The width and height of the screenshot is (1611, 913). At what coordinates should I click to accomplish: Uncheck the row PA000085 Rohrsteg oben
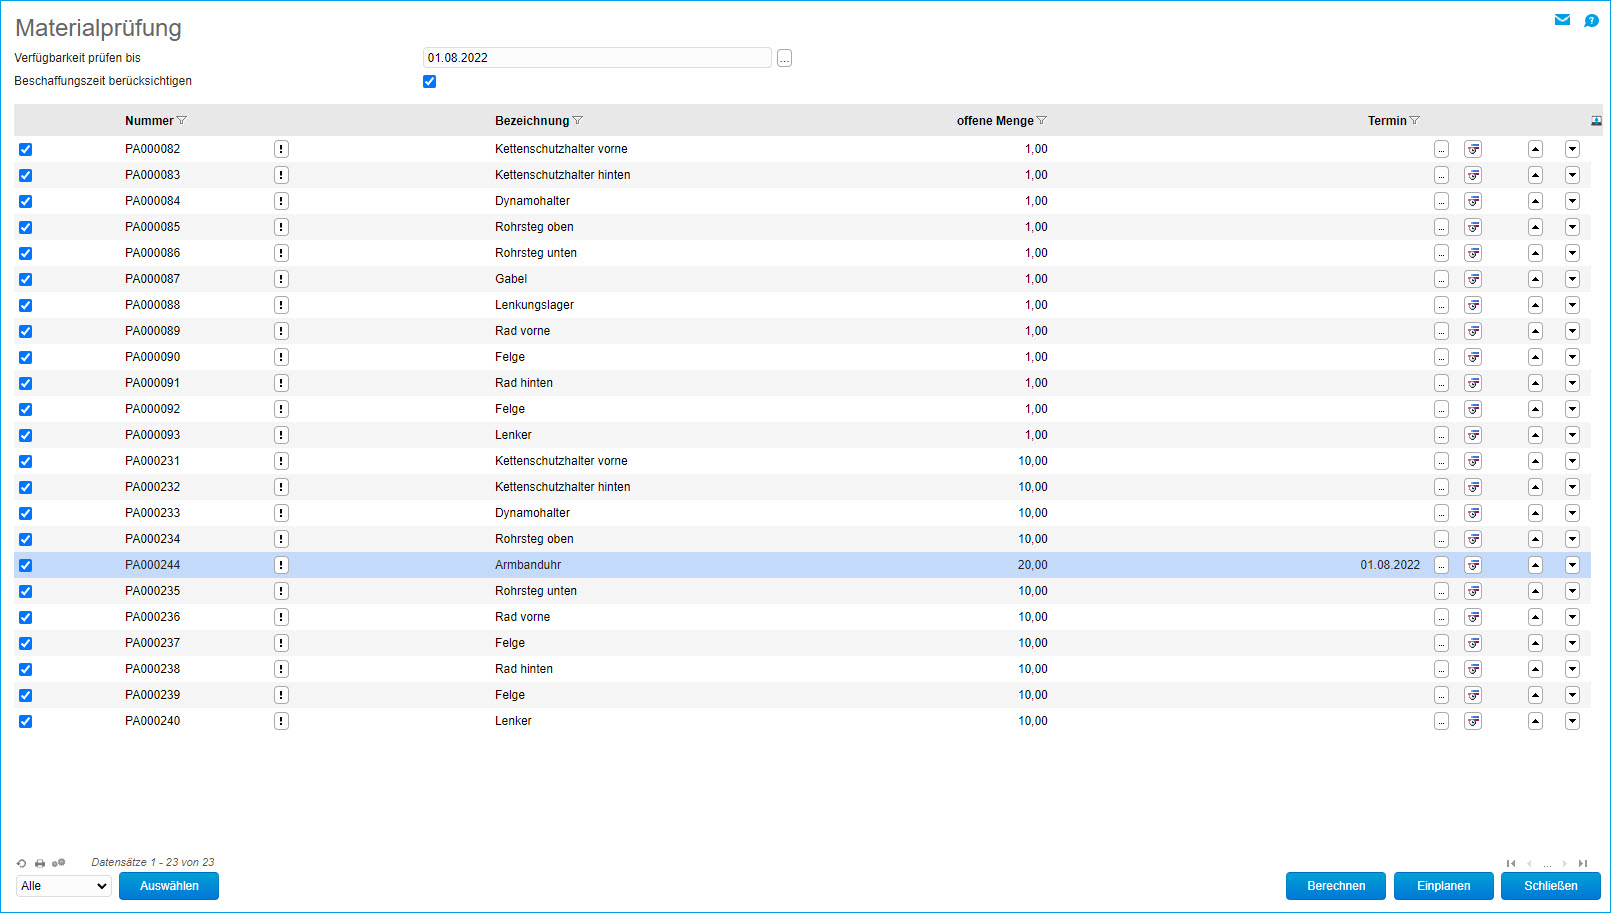pos(26,227)
